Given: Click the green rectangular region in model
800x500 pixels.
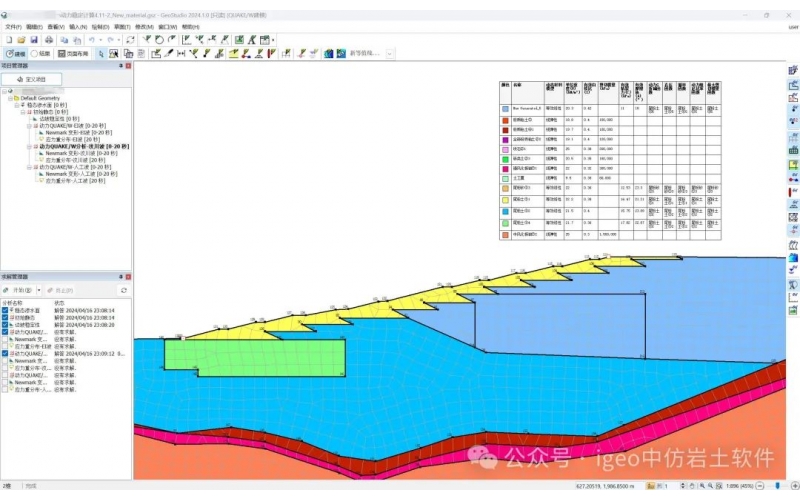Looking at the screenshot, I should click(x=255, y=358).
